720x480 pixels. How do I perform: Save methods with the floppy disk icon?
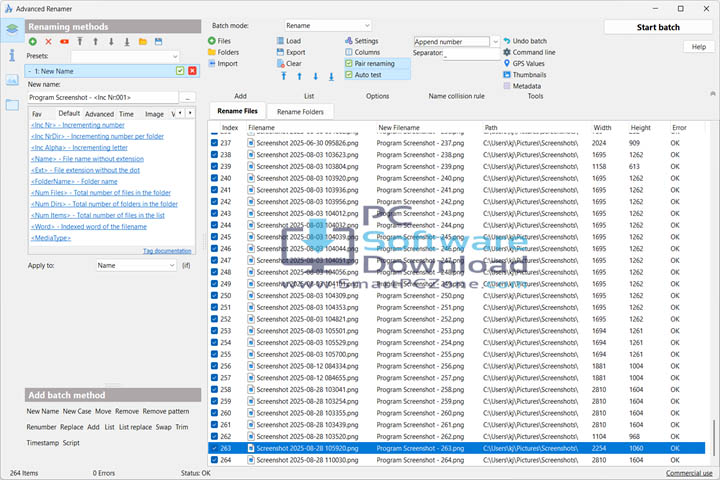pos(158,42)
